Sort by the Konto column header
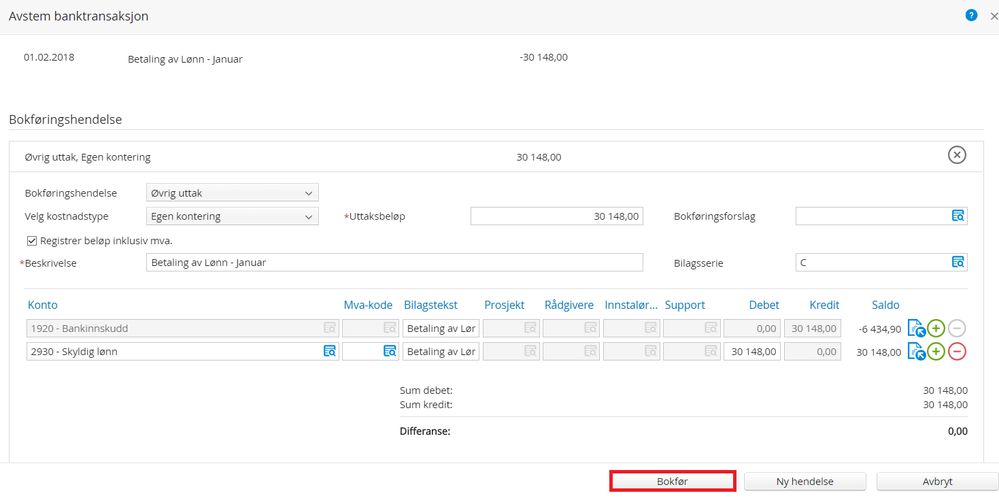This screenshot has height=498, width=999. tap(43, 305)
